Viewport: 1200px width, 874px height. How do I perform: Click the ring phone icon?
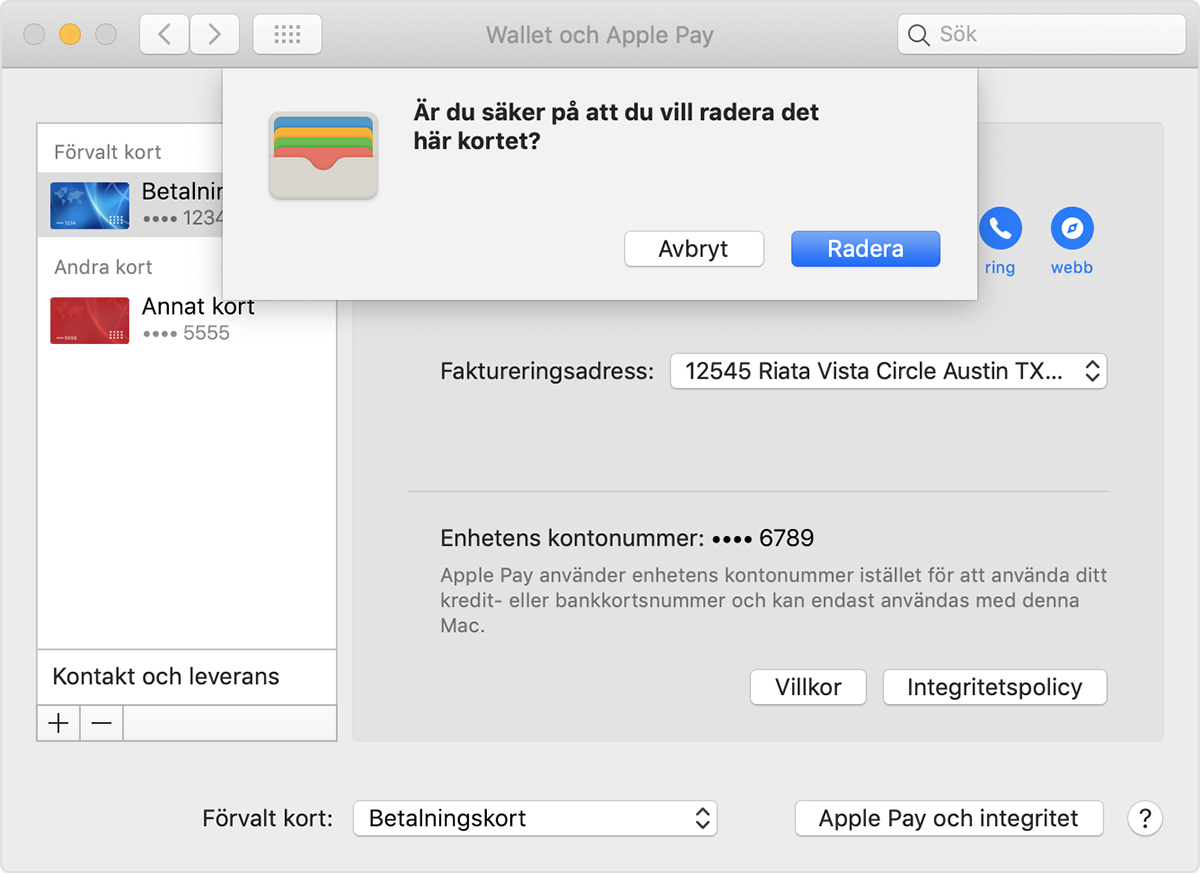click(1000, 230)
